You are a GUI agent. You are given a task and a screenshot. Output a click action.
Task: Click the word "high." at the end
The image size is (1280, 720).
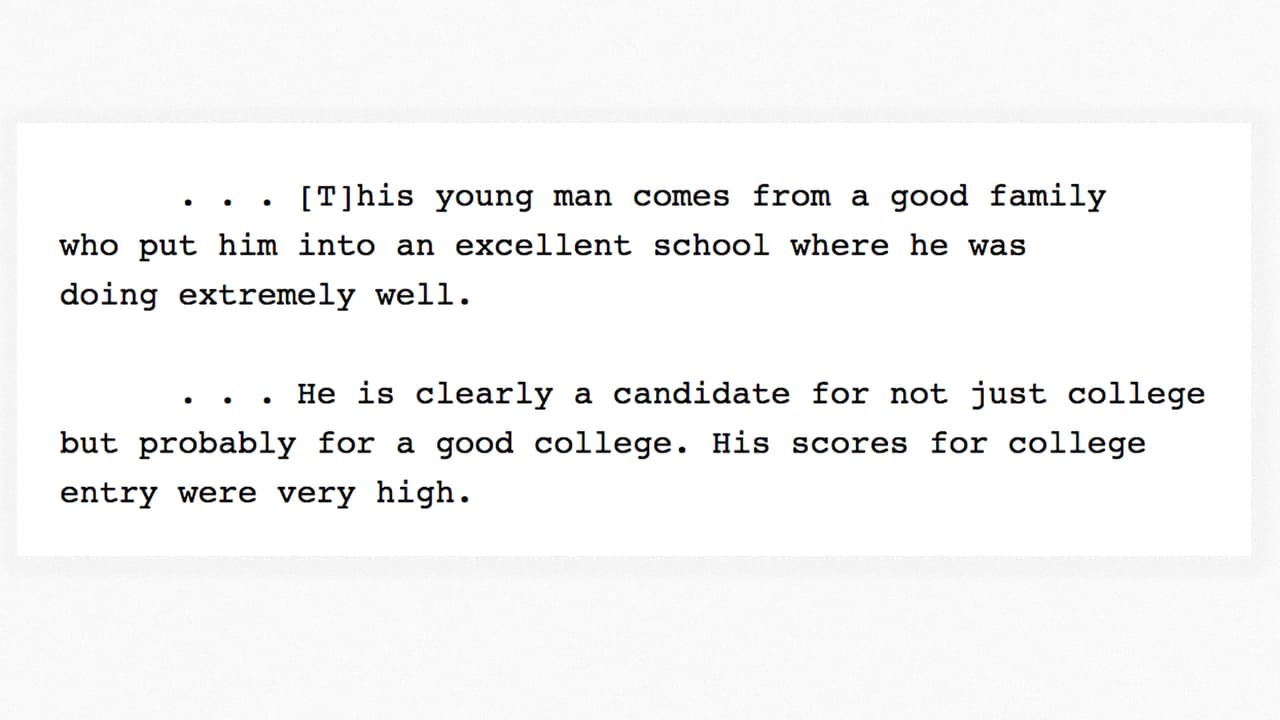423,493
